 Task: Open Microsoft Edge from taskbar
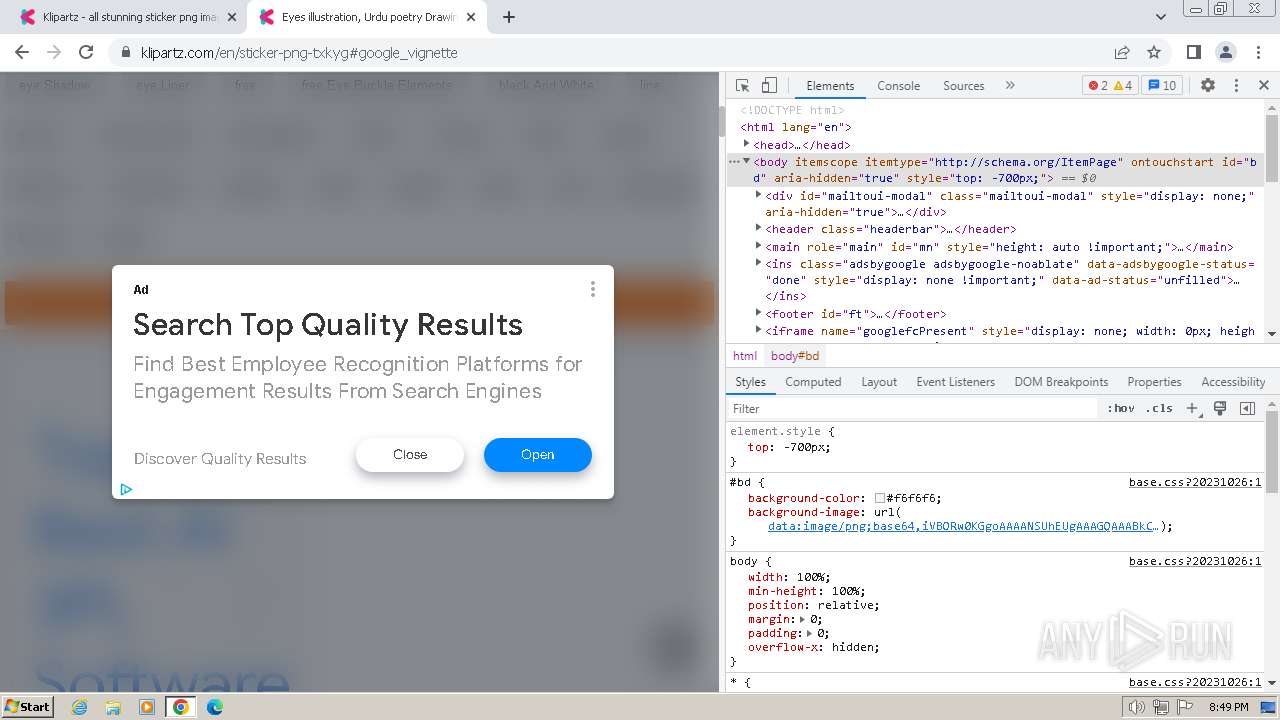click(214, 707)
